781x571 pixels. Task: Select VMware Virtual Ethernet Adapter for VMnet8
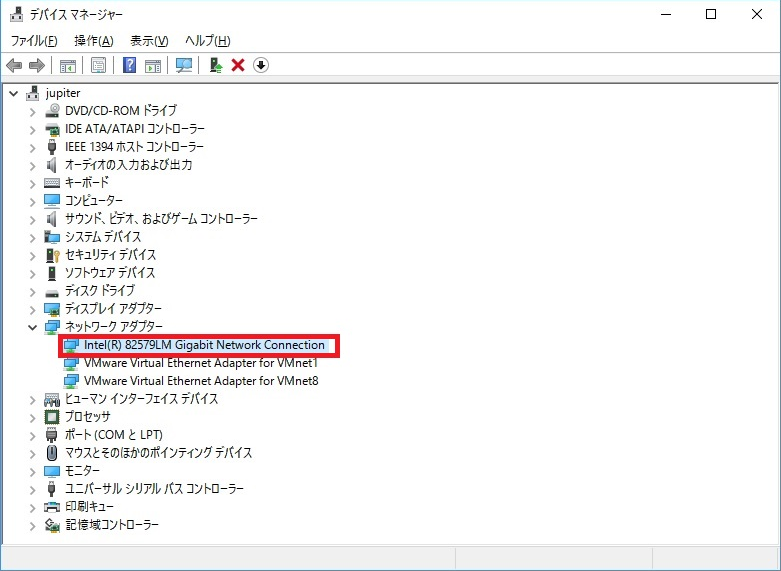coord(201,381)
